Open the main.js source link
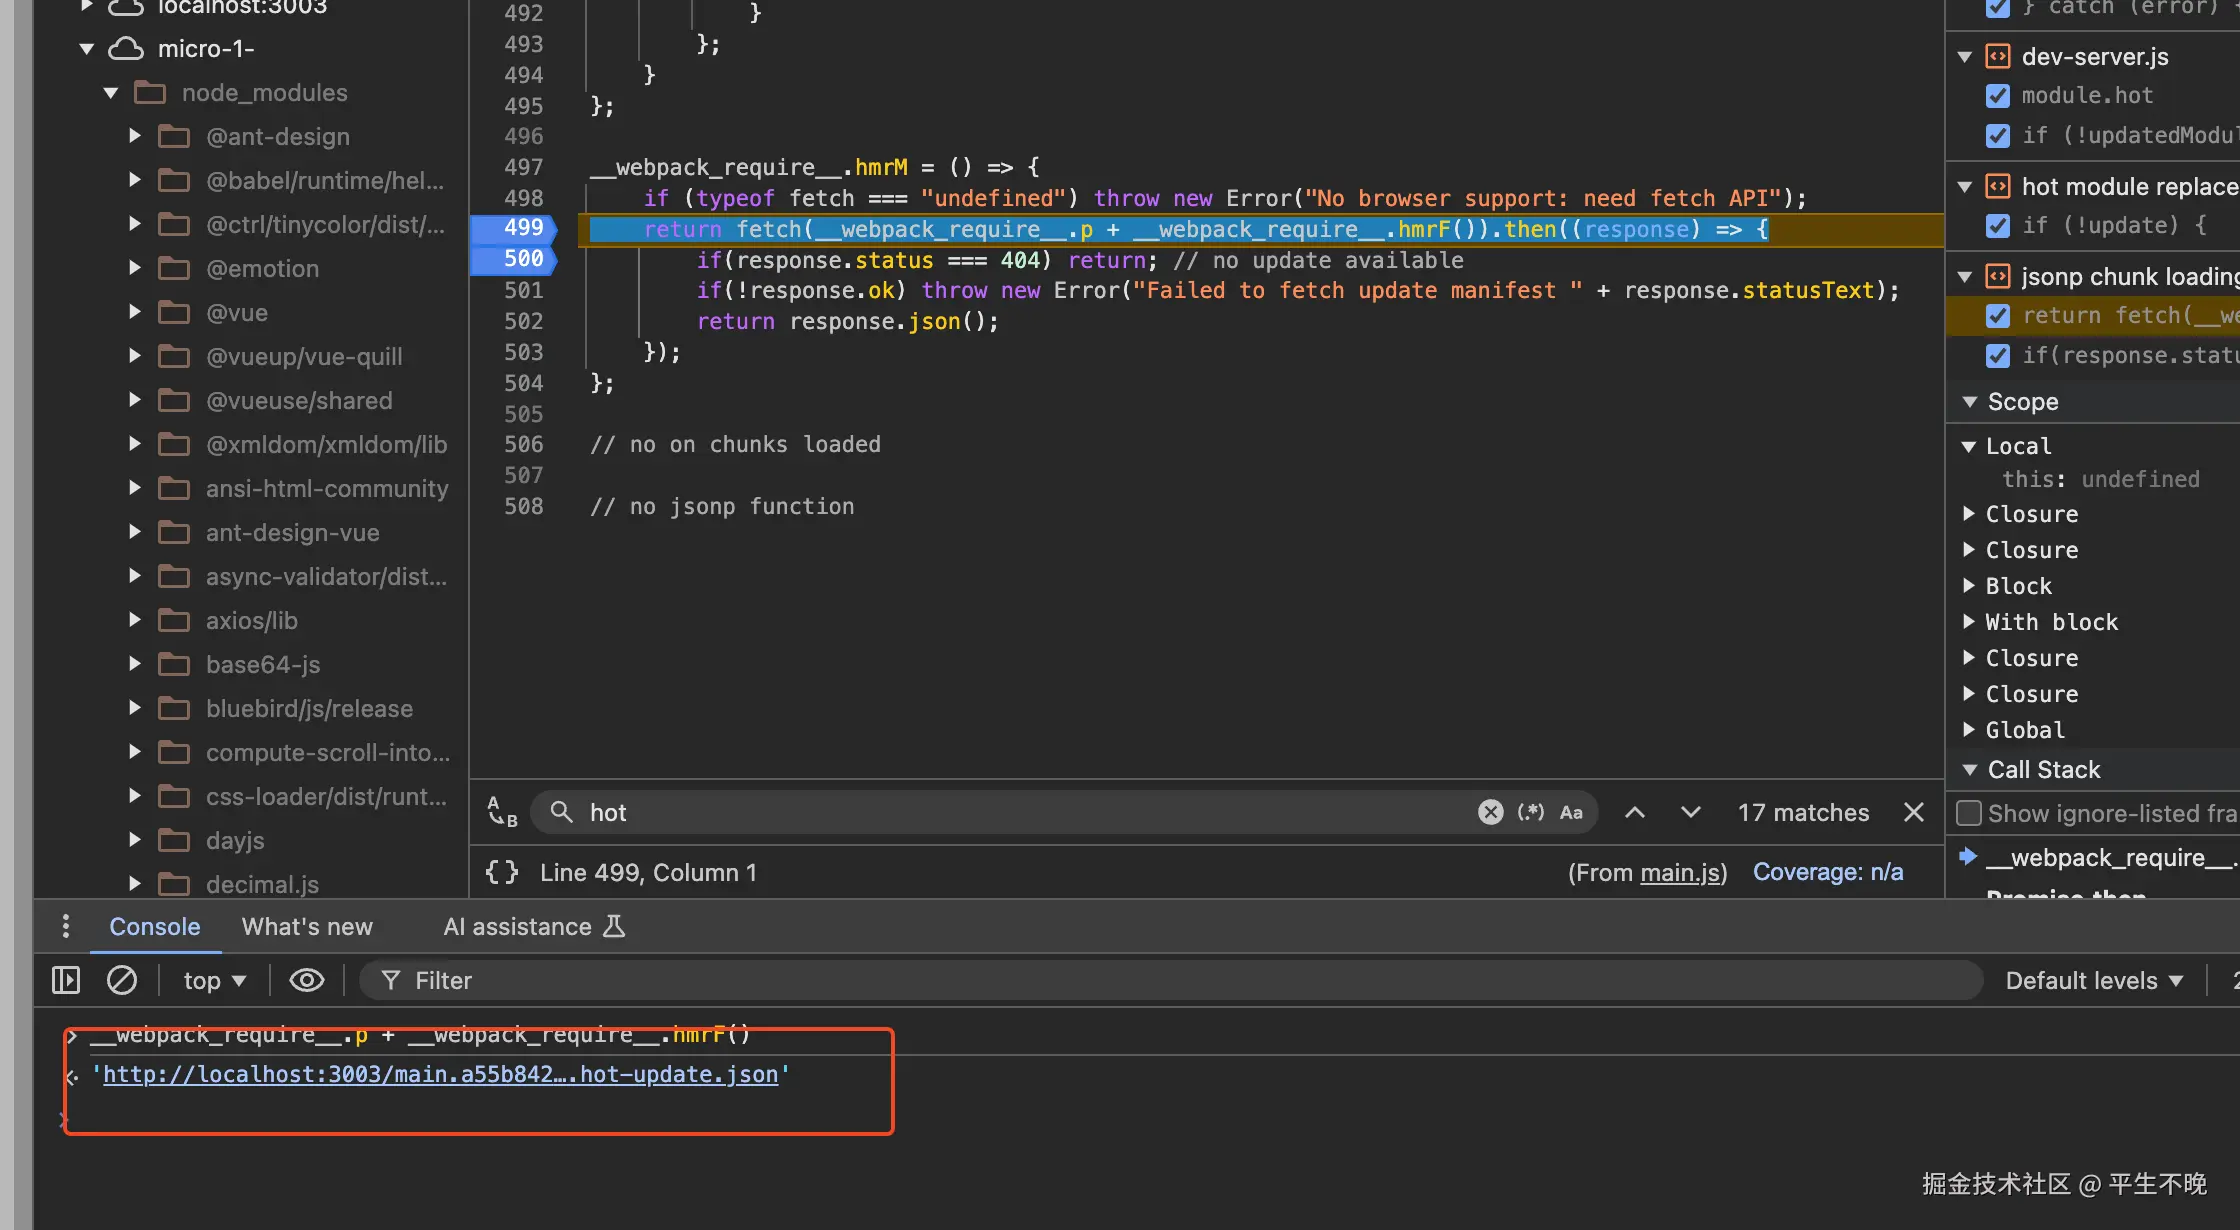The height and width of the screenshot is (1230, 2240). point(1680,872)
